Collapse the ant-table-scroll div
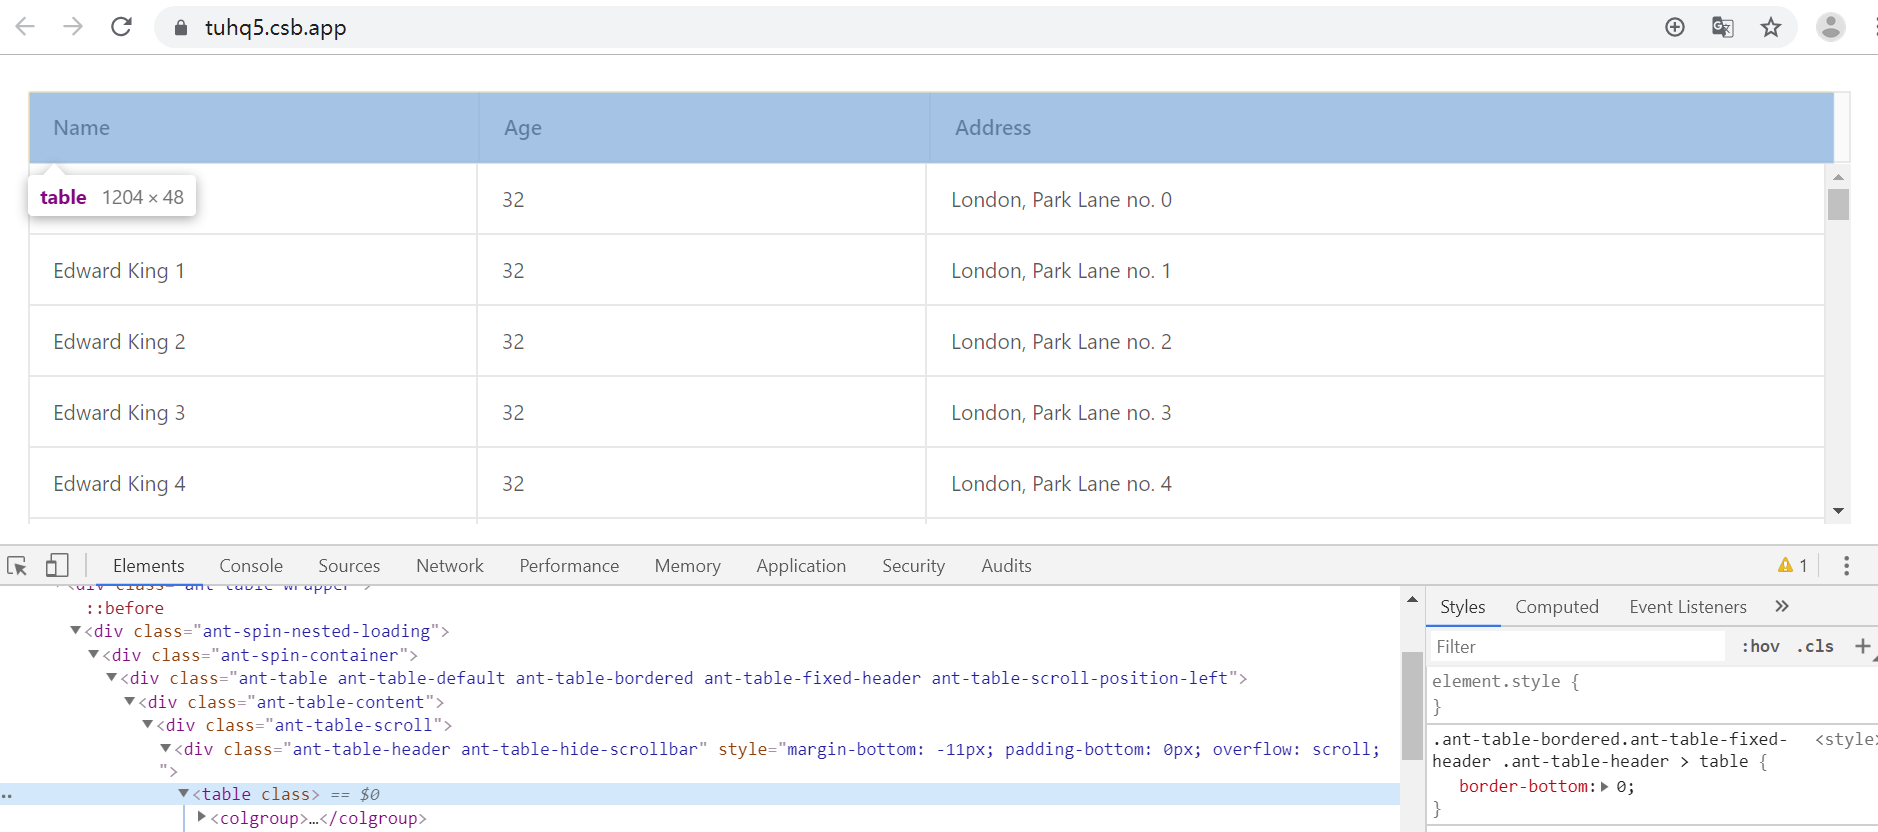 point(147,724)
